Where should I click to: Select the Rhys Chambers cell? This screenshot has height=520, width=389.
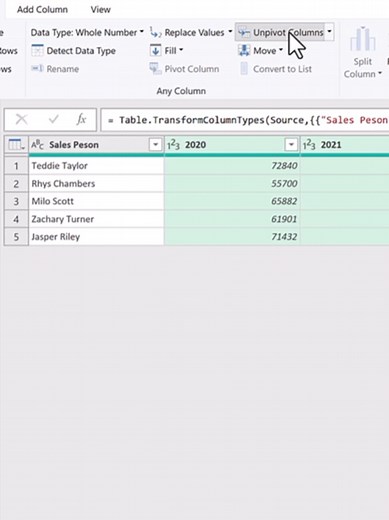tap(96, 183)
